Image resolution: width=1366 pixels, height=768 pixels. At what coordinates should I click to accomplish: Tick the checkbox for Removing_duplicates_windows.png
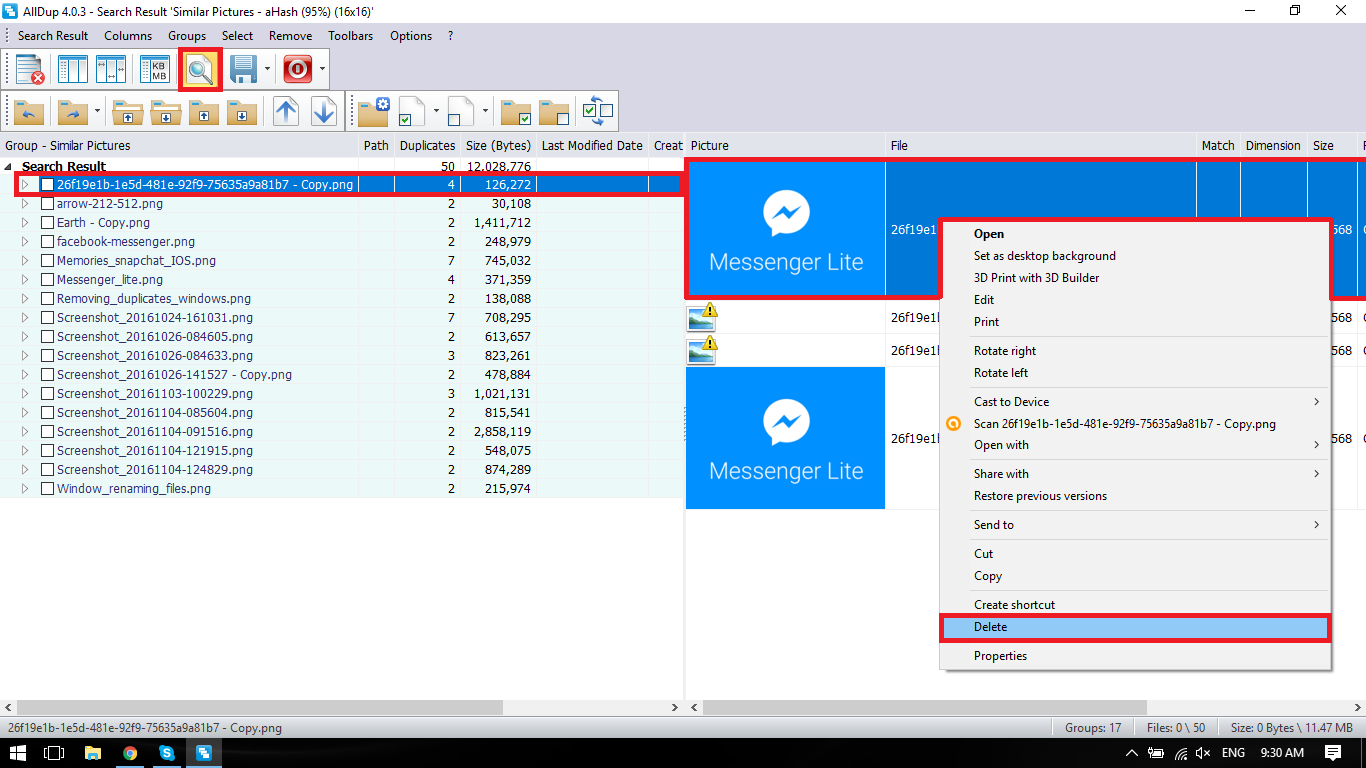click(47, 299)
